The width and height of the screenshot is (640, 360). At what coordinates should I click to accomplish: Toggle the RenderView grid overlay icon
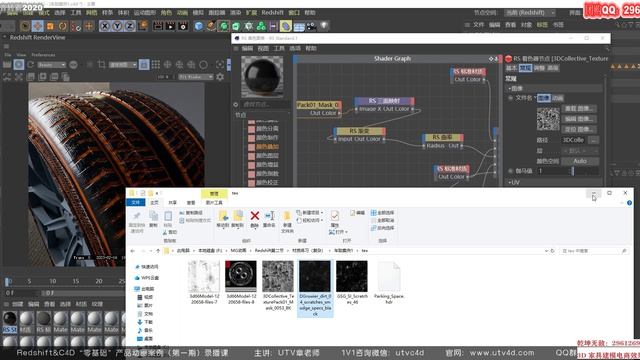(156, 64)
